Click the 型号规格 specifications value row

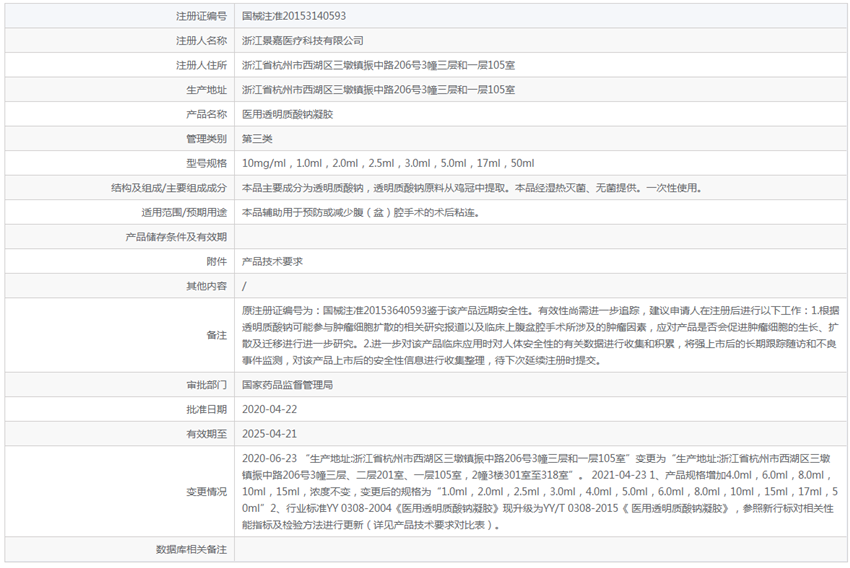point(540,163)
